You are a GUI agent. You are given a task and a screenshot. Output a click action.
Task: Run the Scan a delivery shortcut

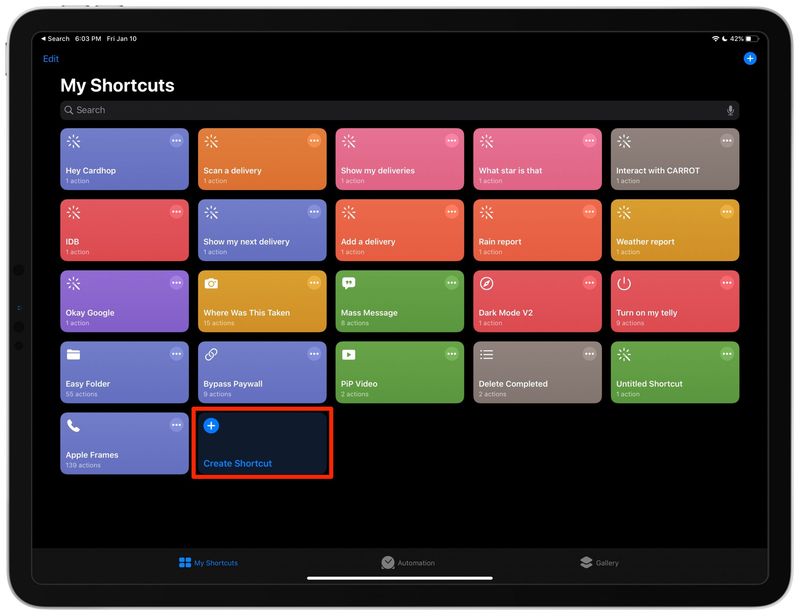262,159
